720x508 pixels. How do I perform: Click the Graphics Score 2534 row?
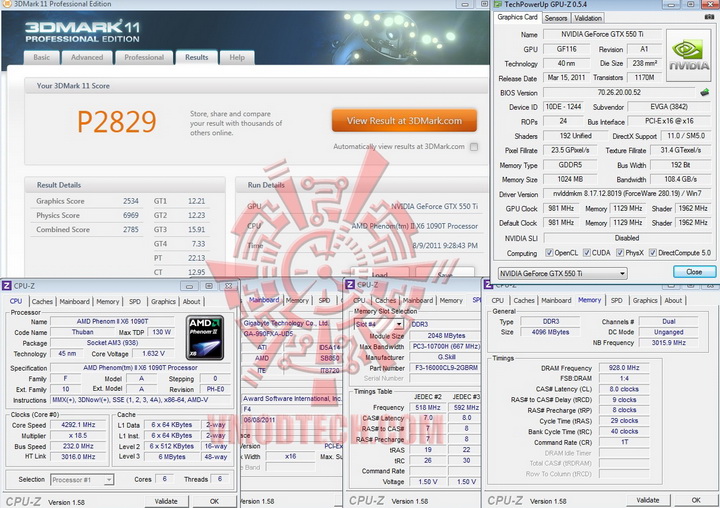87,201
